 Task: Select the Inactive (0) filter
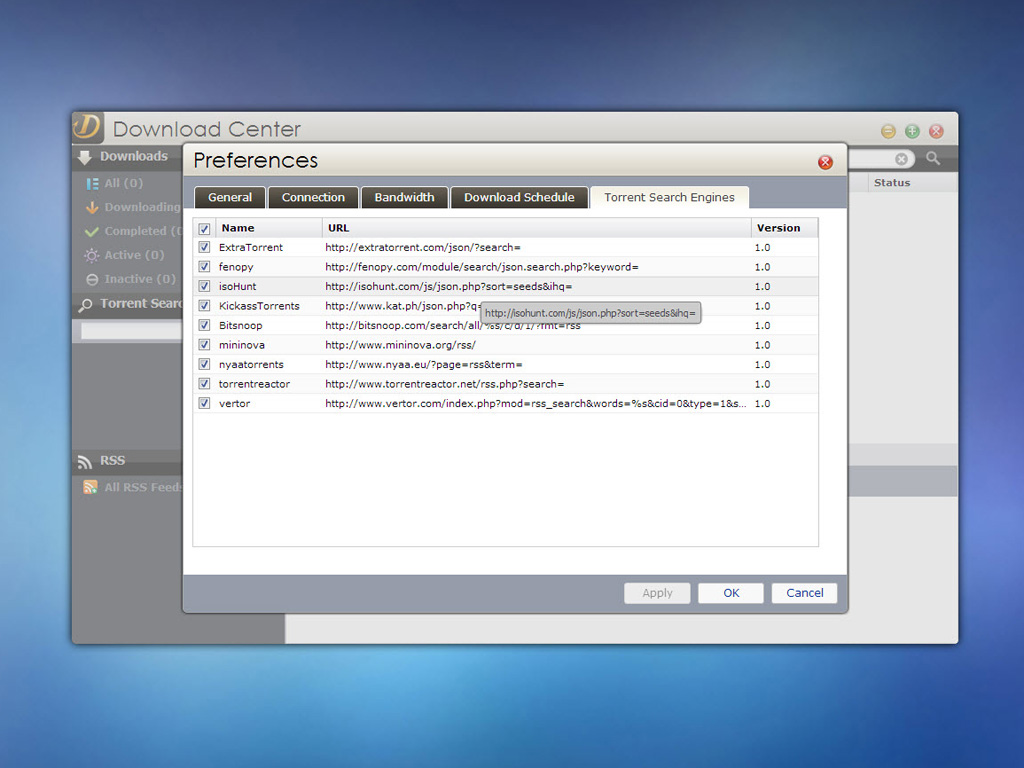(x=140, y=280)
